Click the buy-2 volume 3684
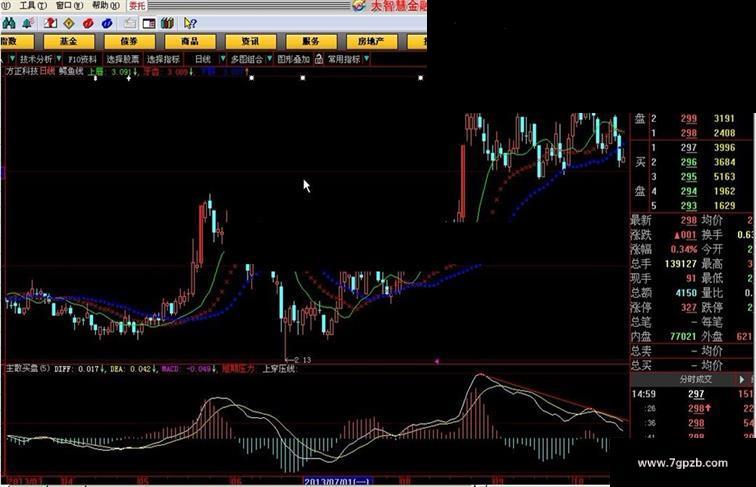This screenshot has height=487, width=756. pos(724,162)
